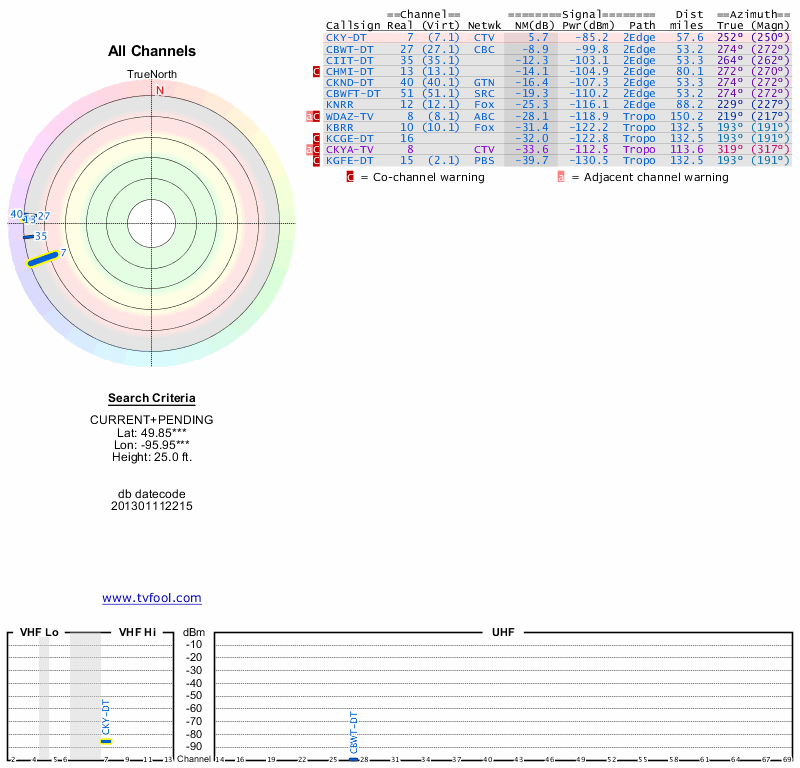Screen dimensions: 800x768
Task: Click the CKND-DT callsign entry
Action: point(350,82)
